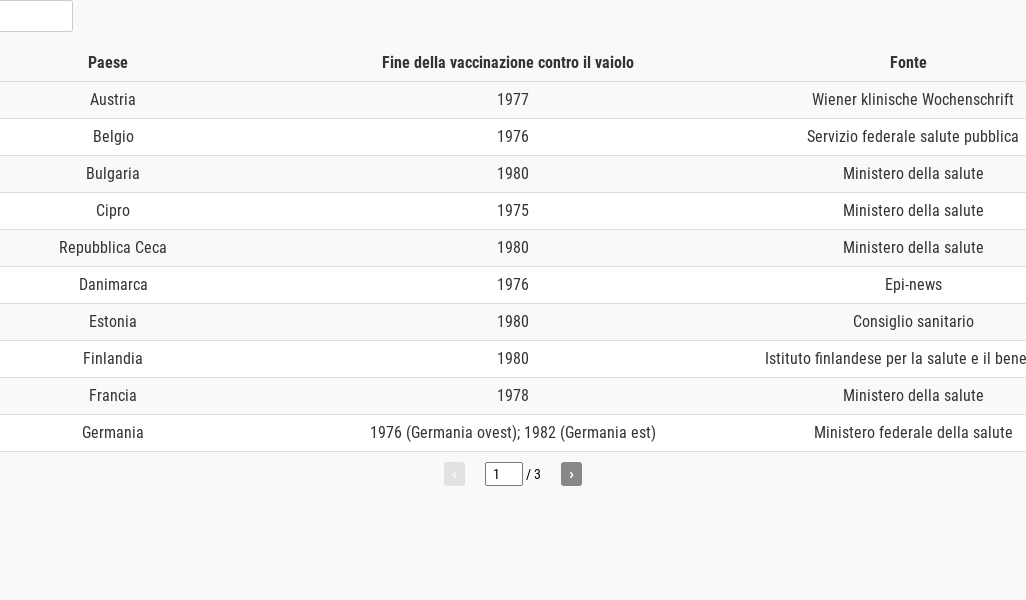Screen dimensions: 1026x600
Task: Click the Epi-news source cell
Action: tap(913, 285)
